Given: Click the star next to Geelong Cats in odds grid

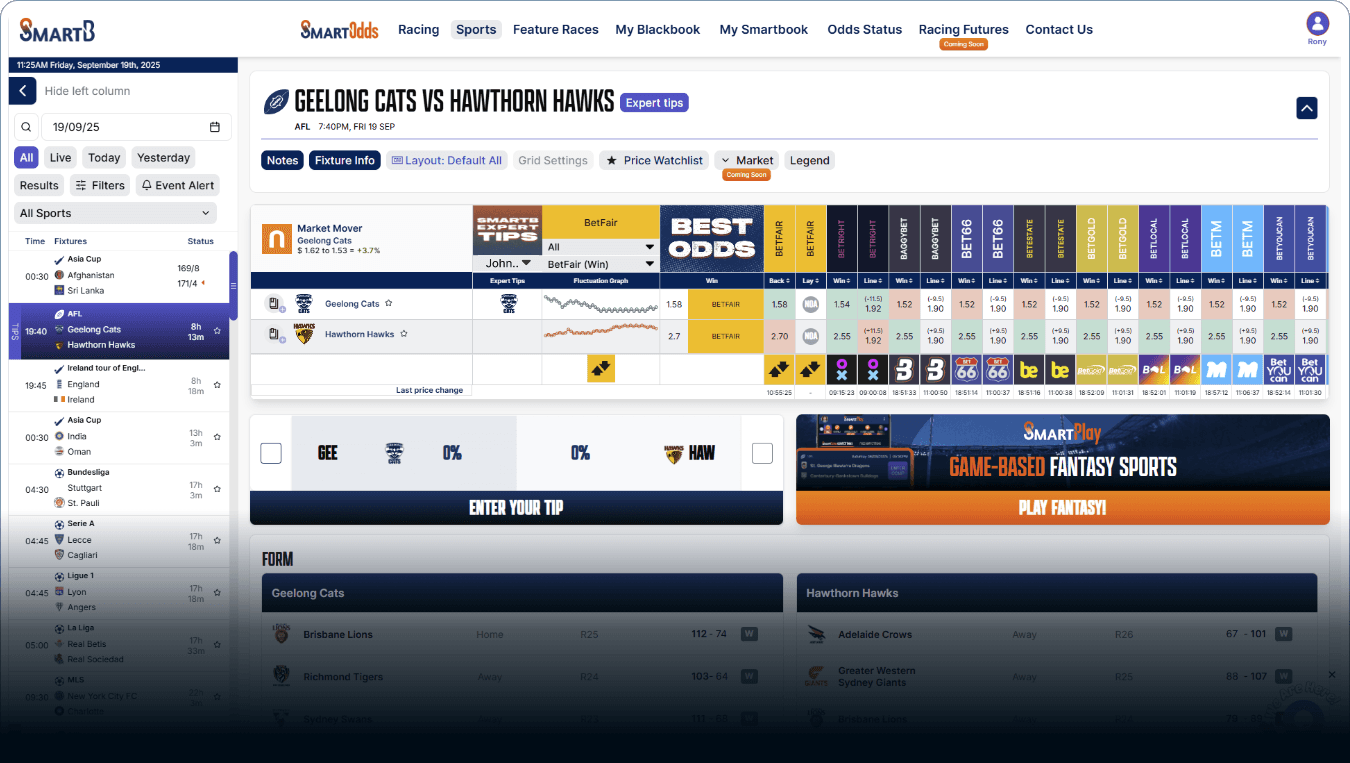Looking at the screenshot, I should [389, 304].
